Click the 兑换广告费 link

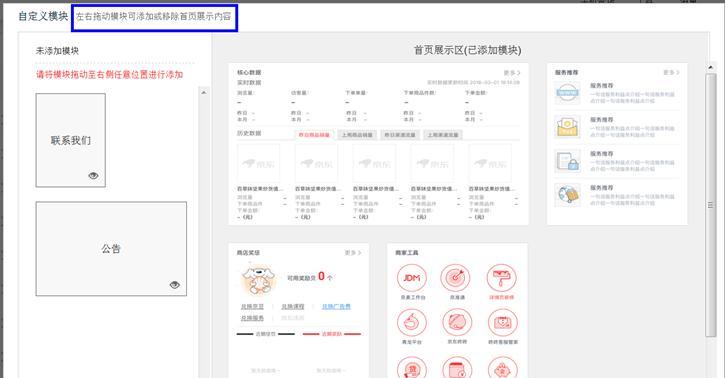(x=336, y=306)
